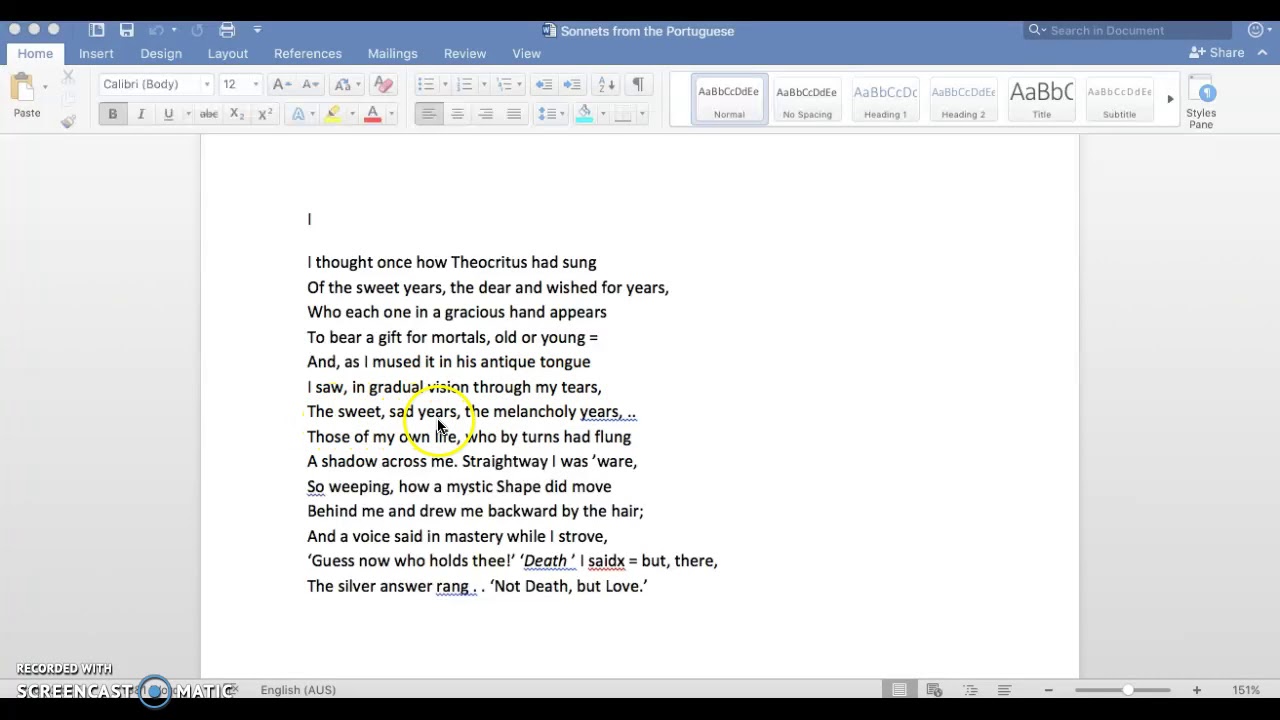Click the zoom in plus button
The width and height of the screenshot is (1280, 720).
click(1196, 690)
